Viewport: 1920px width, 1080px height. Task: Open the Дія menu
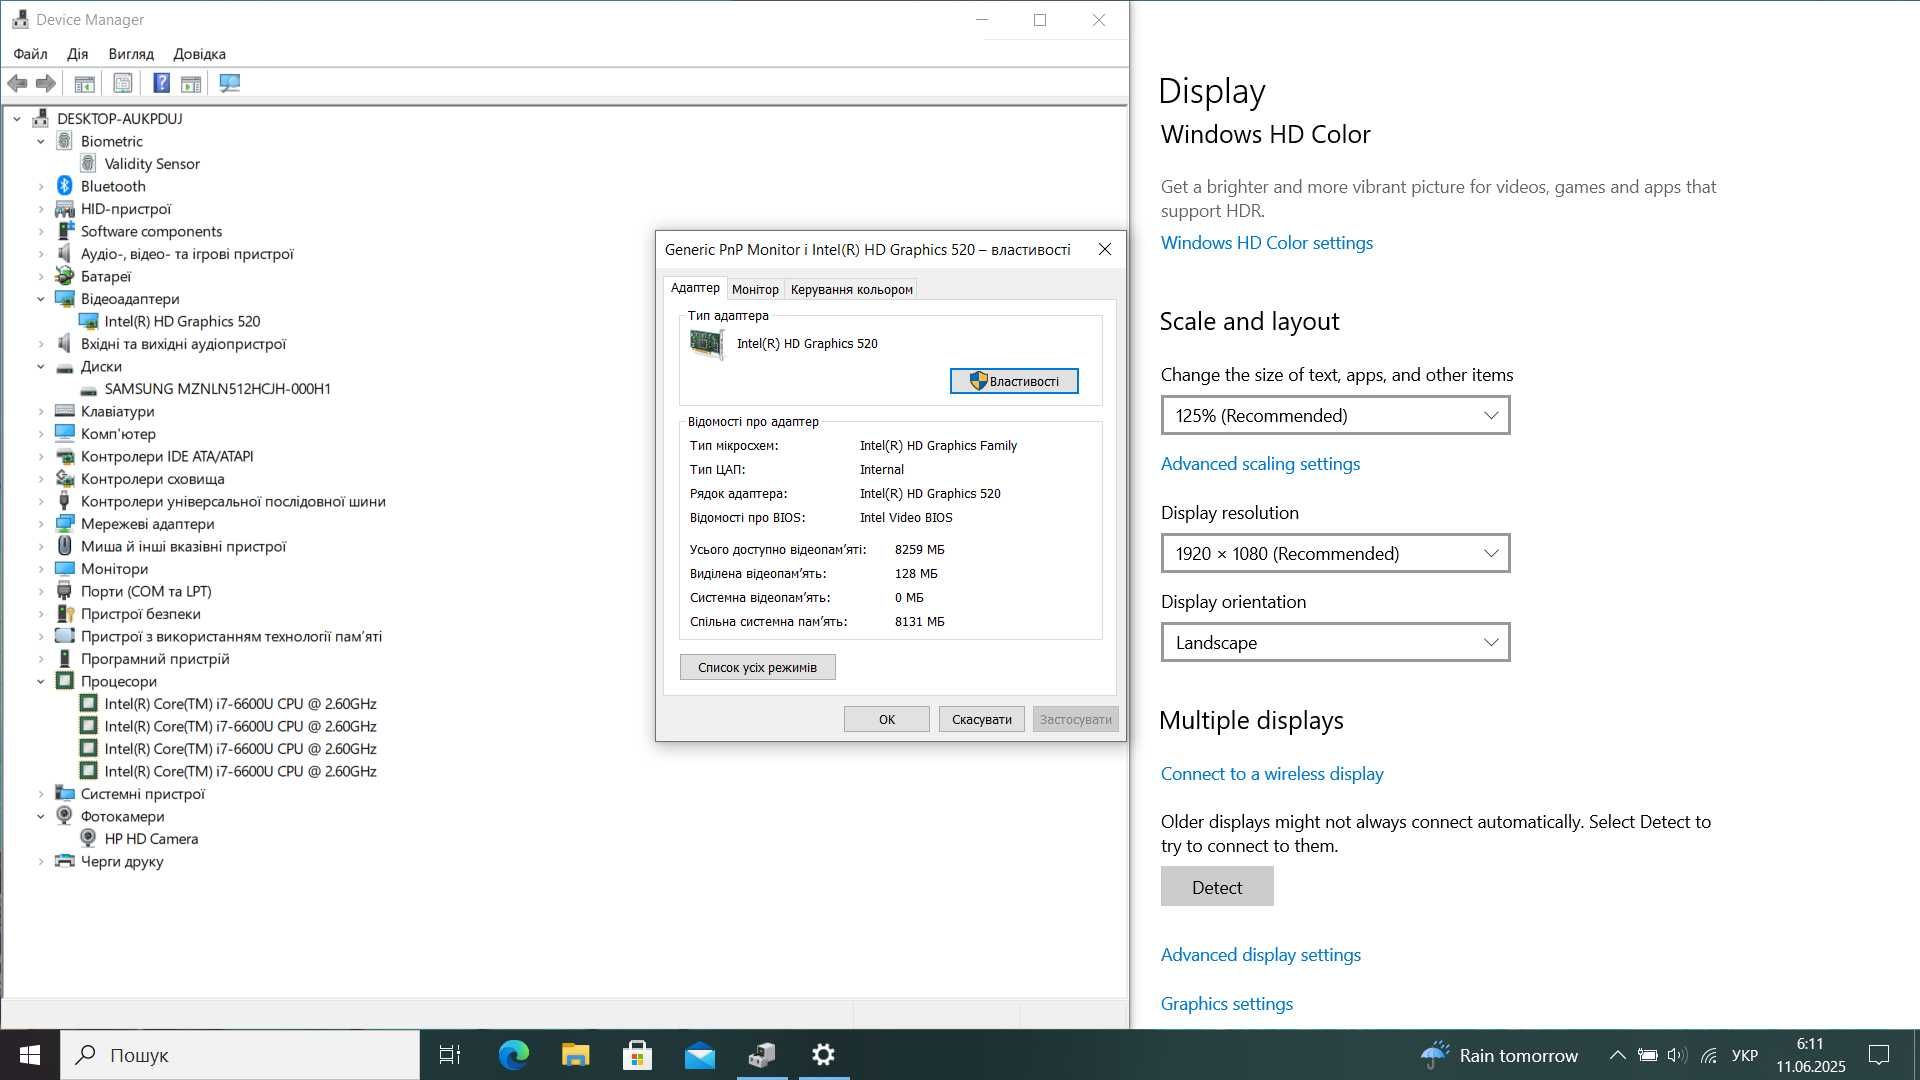click(77, 54)
